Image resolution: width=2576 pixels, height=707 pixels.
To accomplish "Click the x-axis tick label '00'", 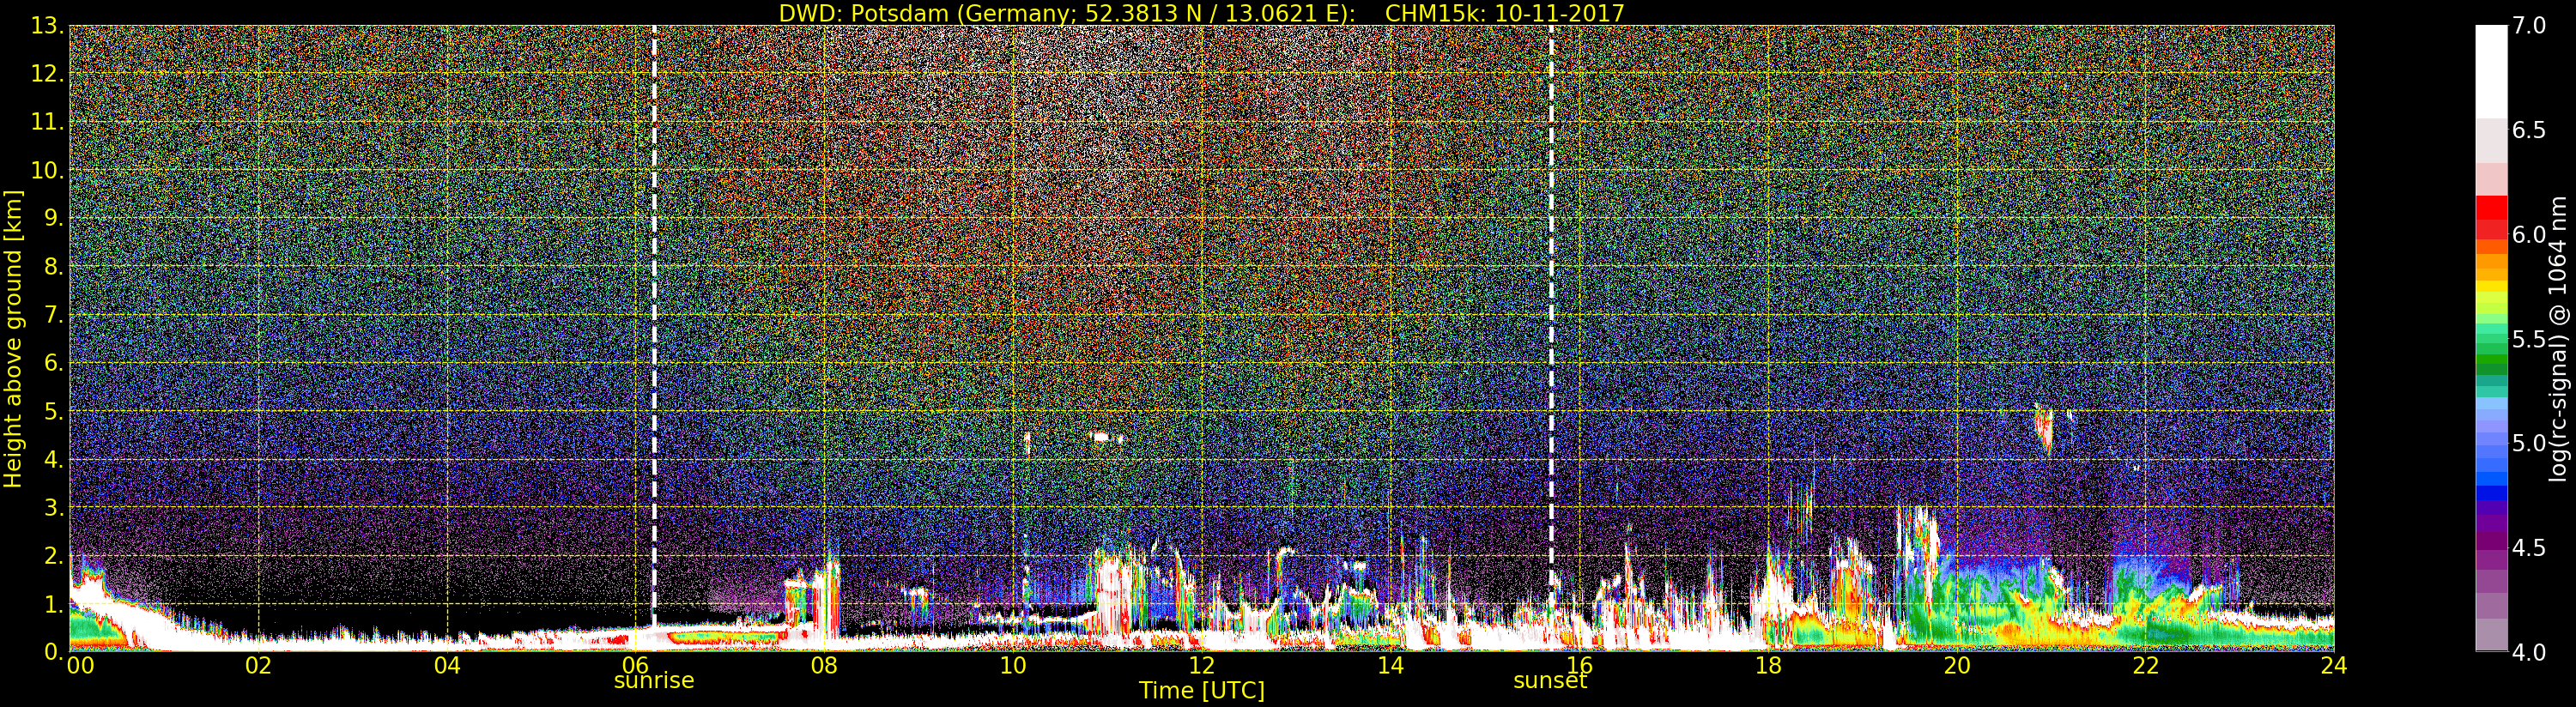I will click(x=80, y=665).
